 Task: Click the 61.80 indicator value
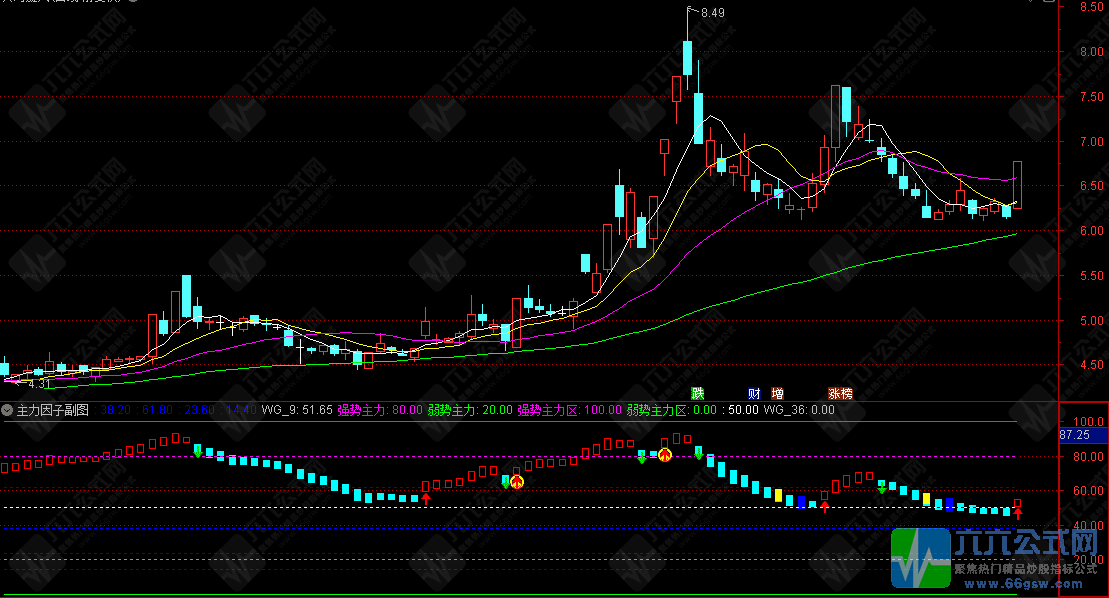[x=157, y=410]
